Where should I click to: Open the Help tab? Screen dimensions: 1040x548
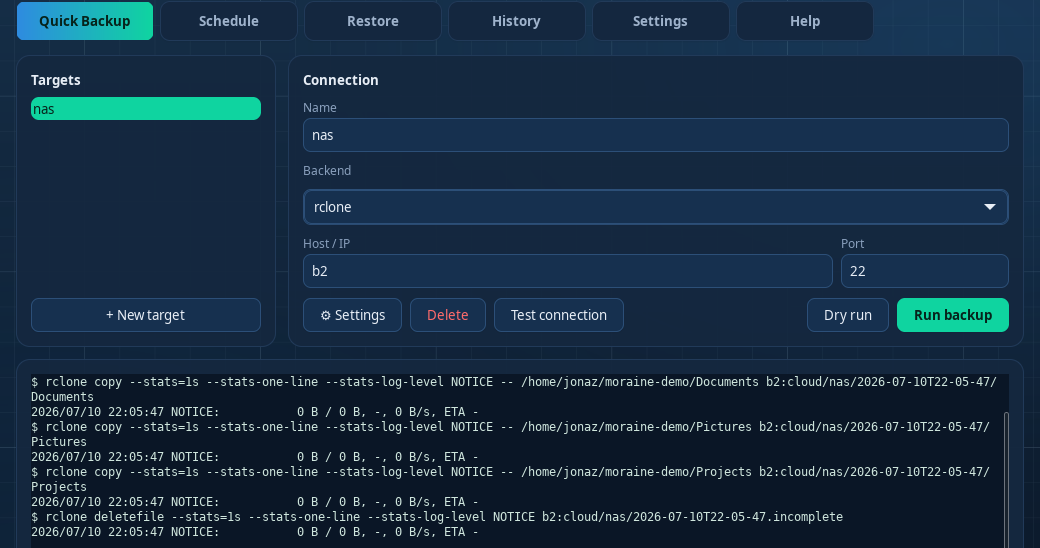(x=805, y=21)
